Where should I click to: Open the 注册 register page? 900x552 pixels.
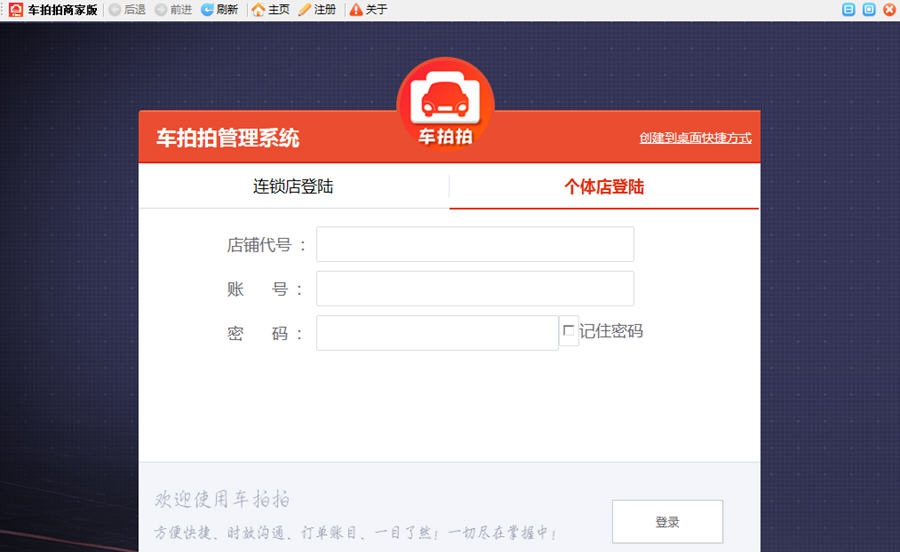click(x=317, y=9)
